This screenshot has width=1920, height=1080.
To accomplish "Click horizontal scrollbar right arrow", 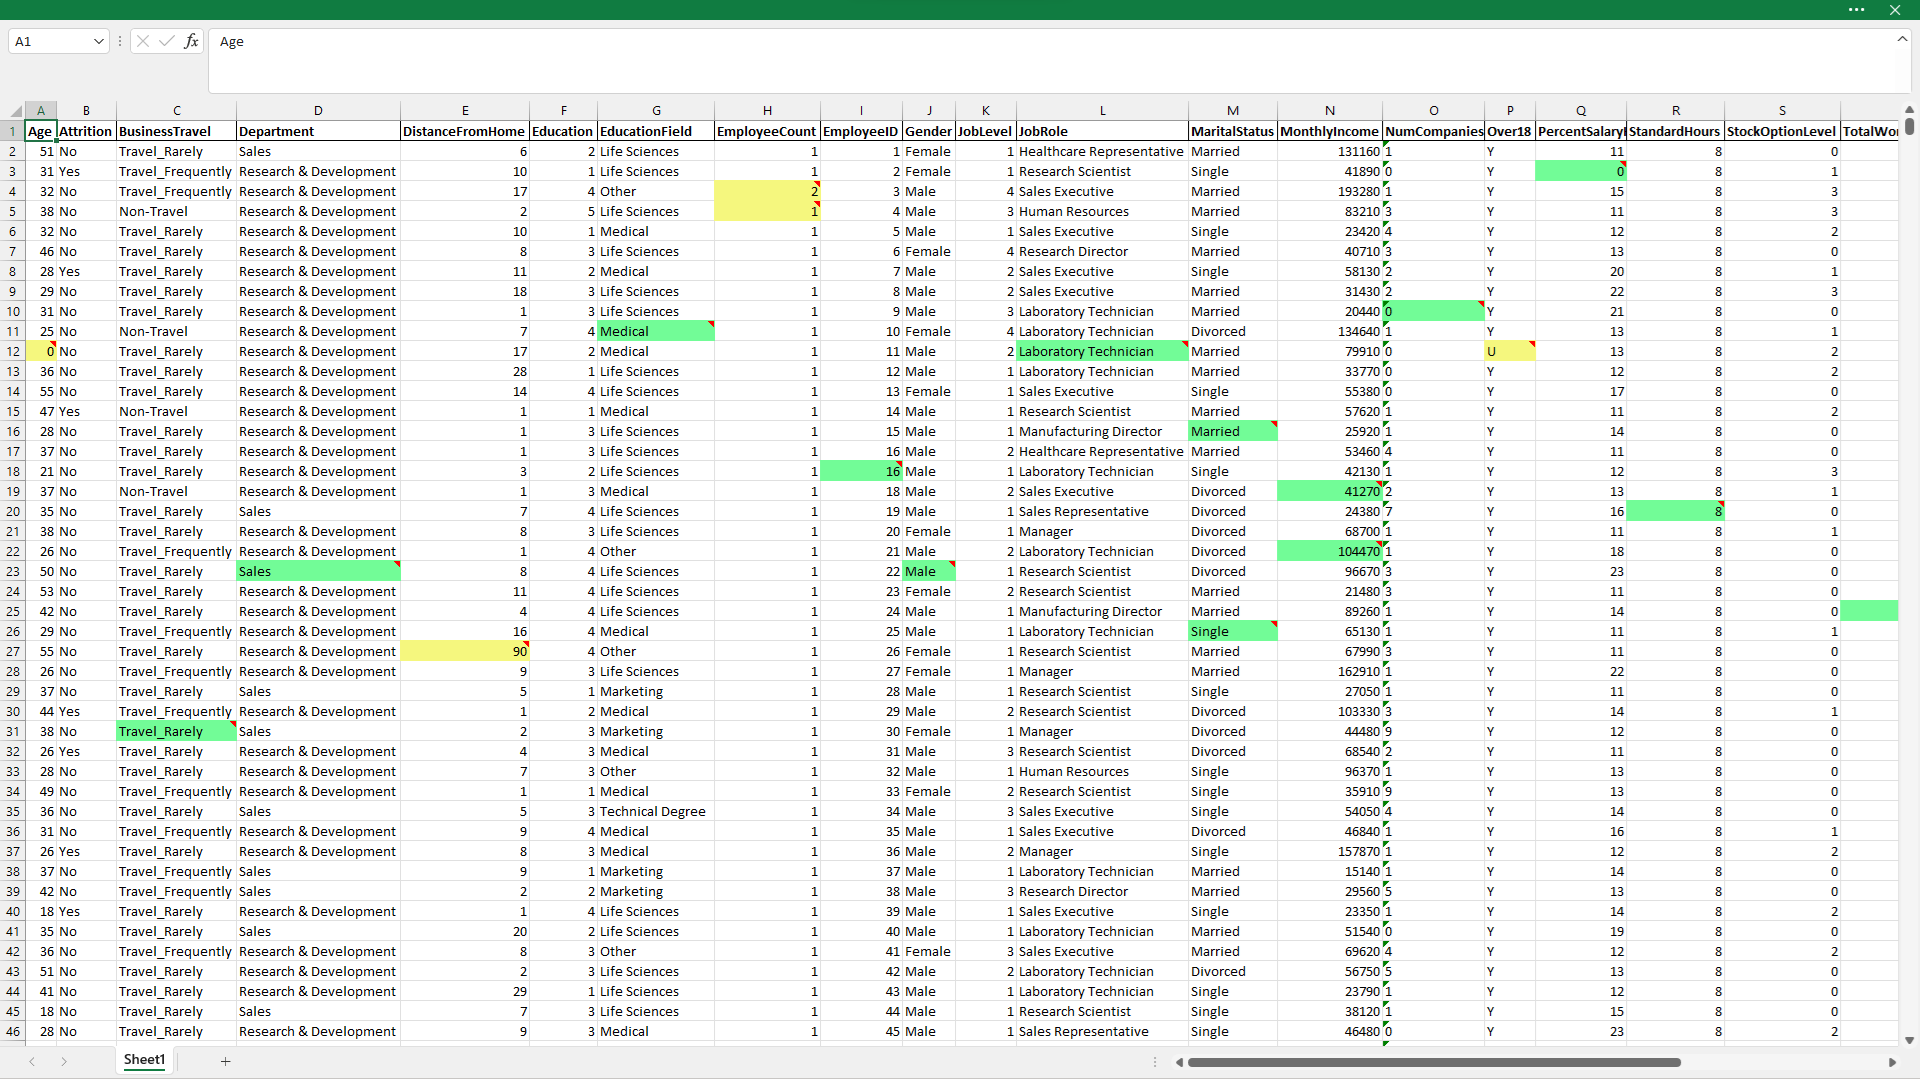I will pyautogui.click(x=1892, y=1062).
